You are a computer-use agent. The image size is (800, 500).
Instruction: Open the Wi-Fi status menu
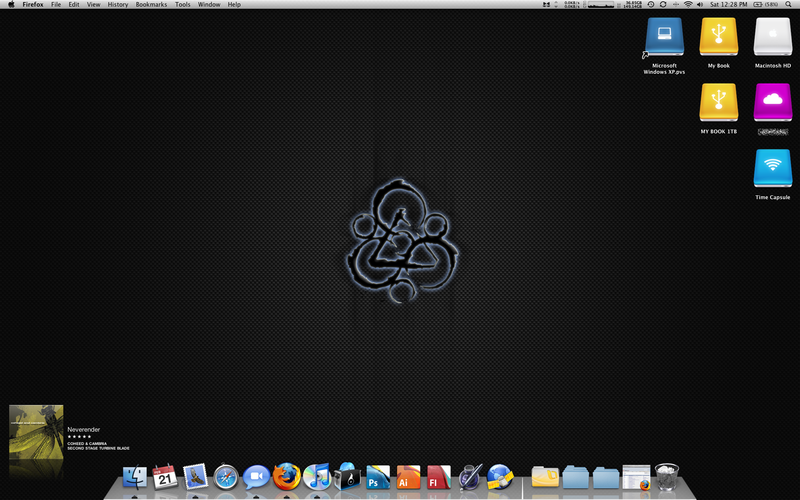pos(688,4)
